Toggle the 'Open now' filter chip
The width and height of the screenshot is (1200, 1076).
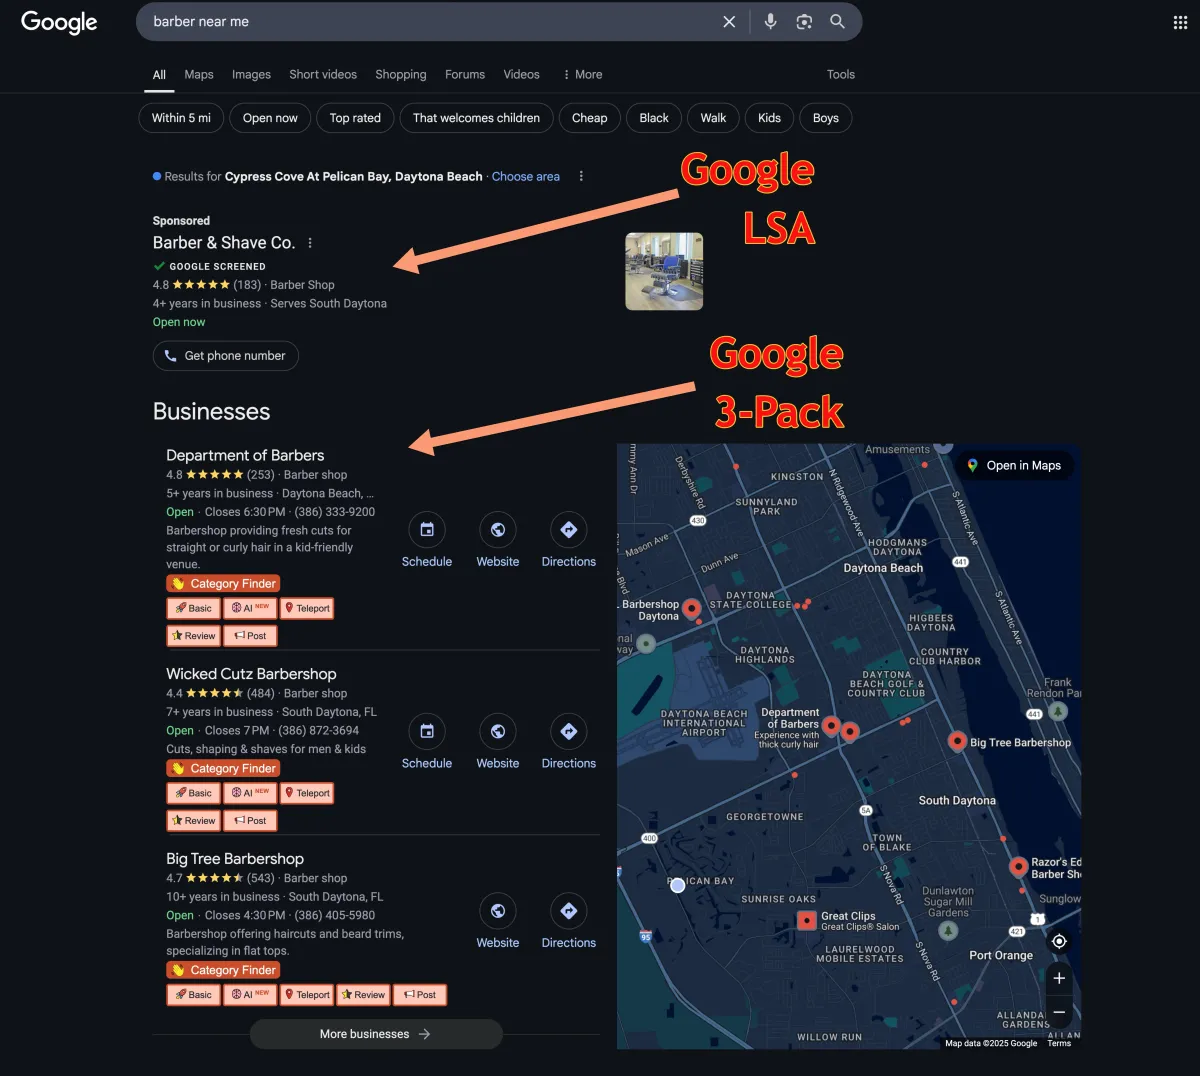(x=270, y=118)
